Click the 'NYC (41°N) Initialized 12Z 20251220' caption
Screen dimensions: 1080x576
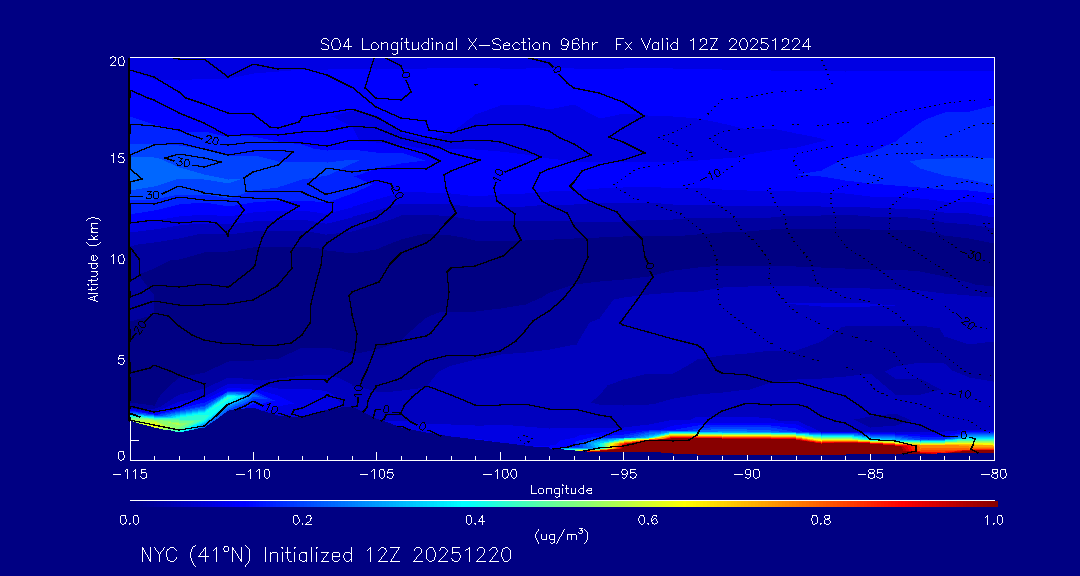(x=326, y=555)
